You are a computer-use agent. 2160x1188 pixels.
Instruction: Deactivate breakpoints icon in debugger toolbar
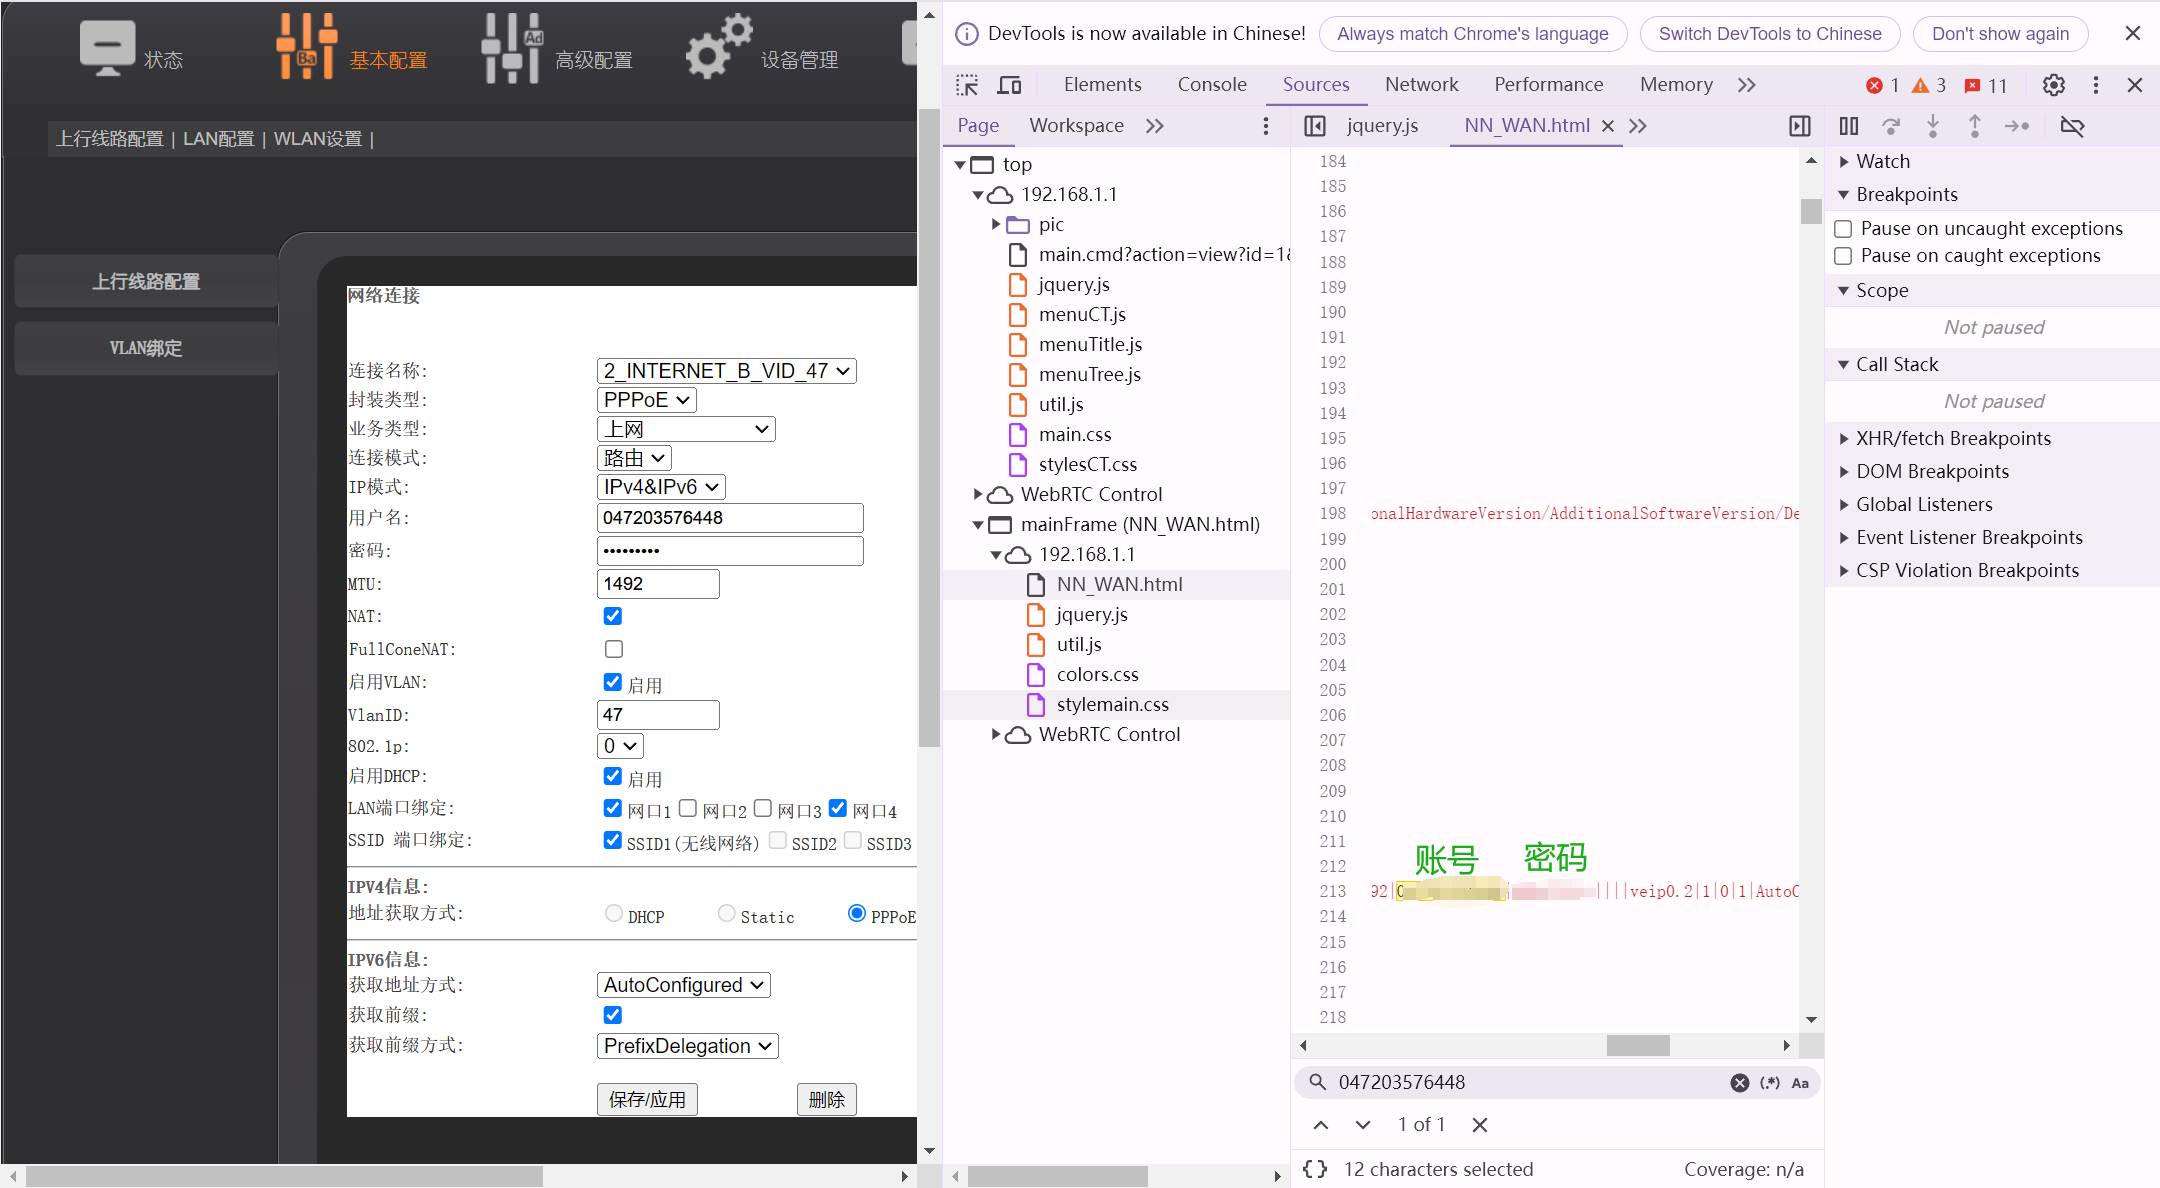tap(2072, 126)
